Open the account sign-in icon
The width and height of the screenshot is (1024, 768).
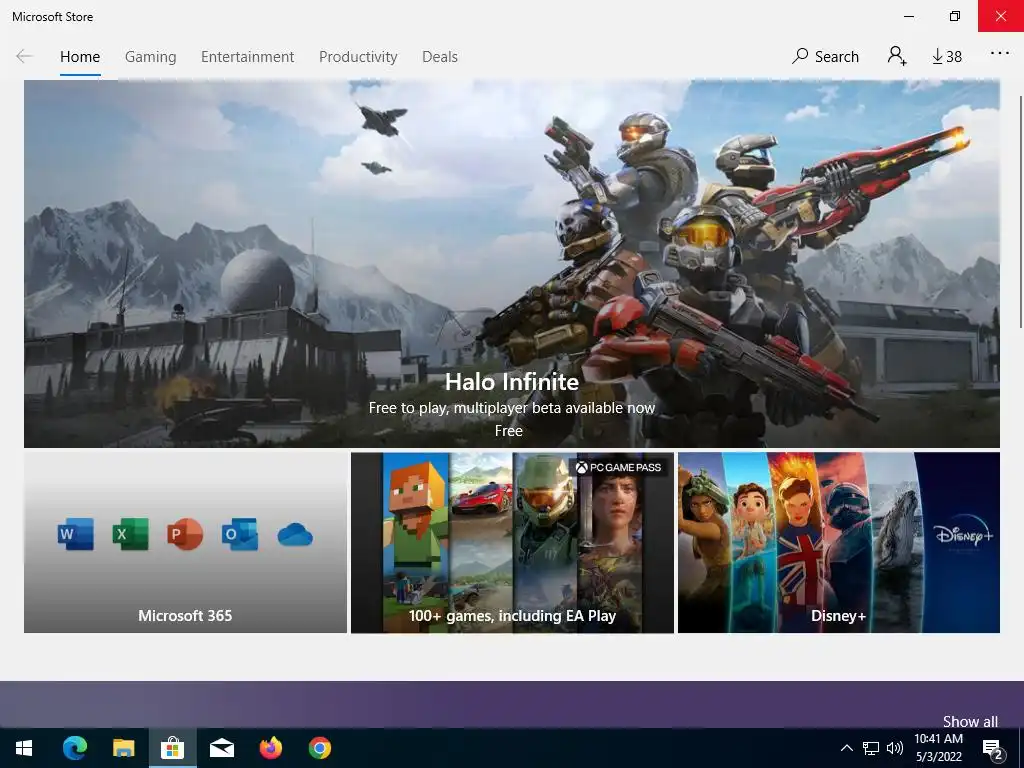pyautogui.click(x=897, y=56)
